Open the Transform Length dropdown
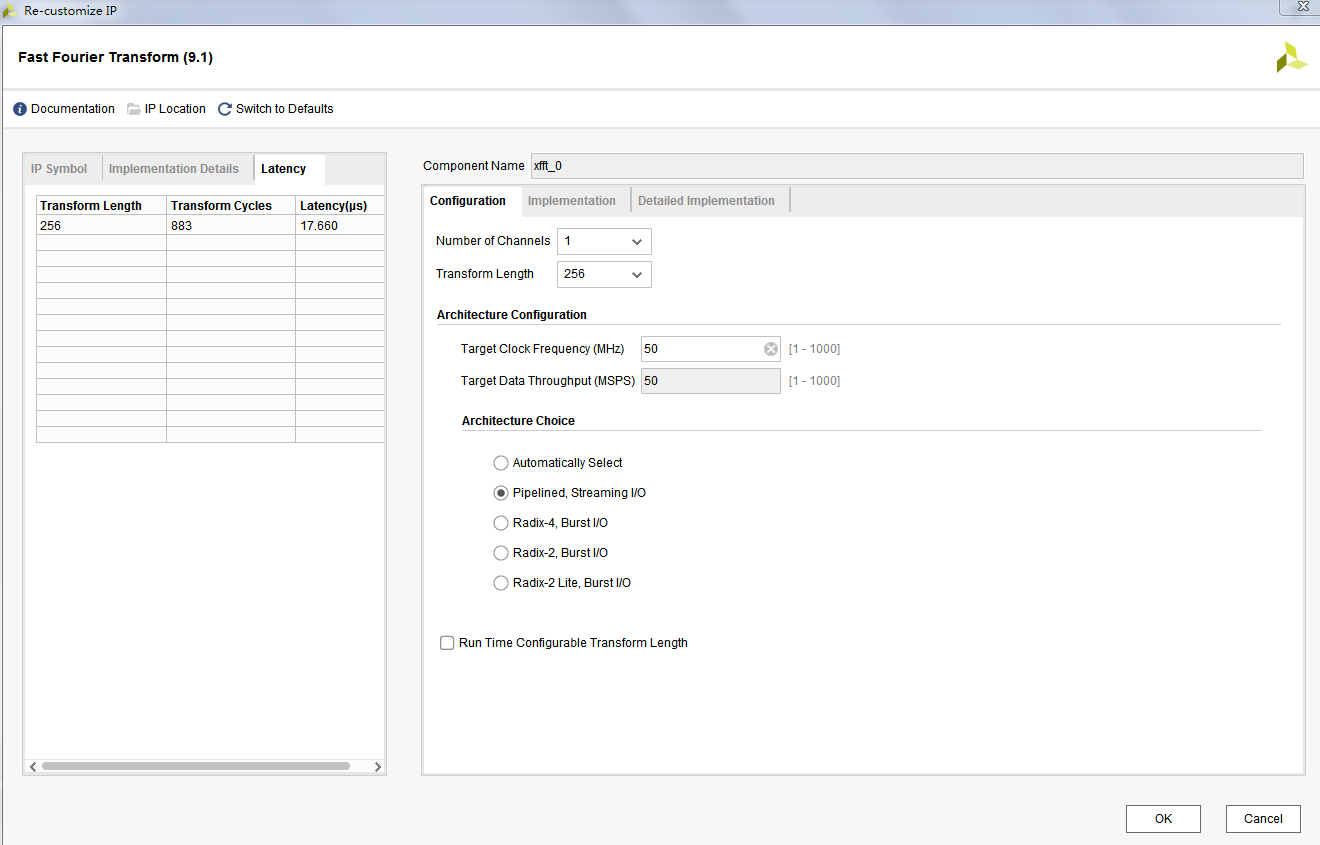Viewport: 1320px width, 845px height. tap(604, 274)
